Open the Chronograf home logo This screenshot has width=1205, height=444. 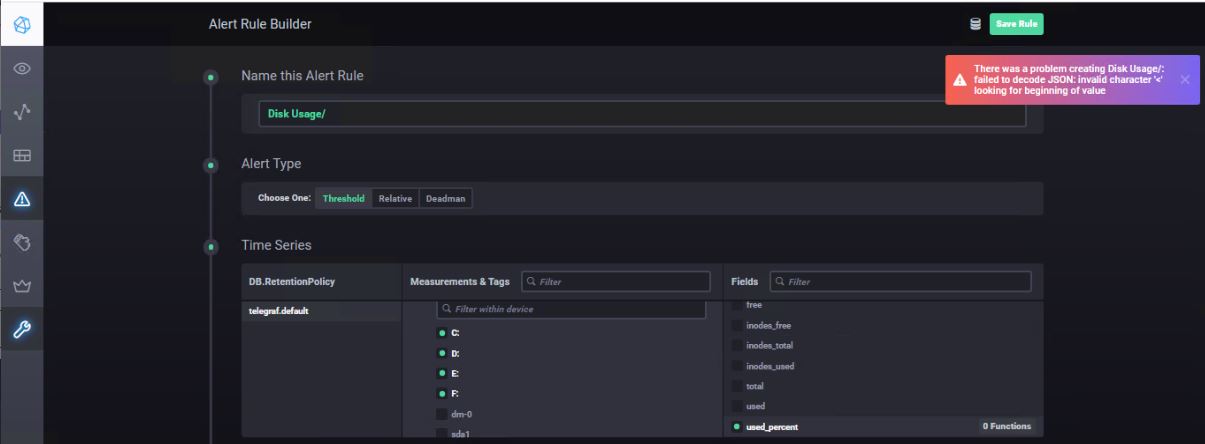[22, 23]
